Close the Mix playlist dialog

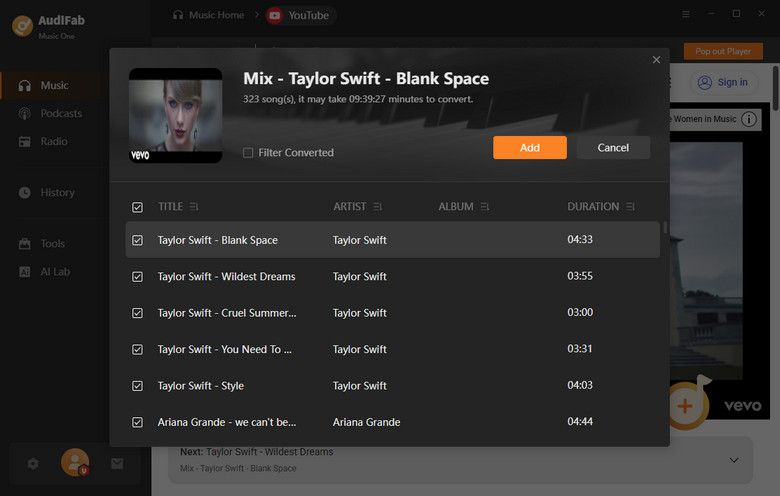(656, 60)
